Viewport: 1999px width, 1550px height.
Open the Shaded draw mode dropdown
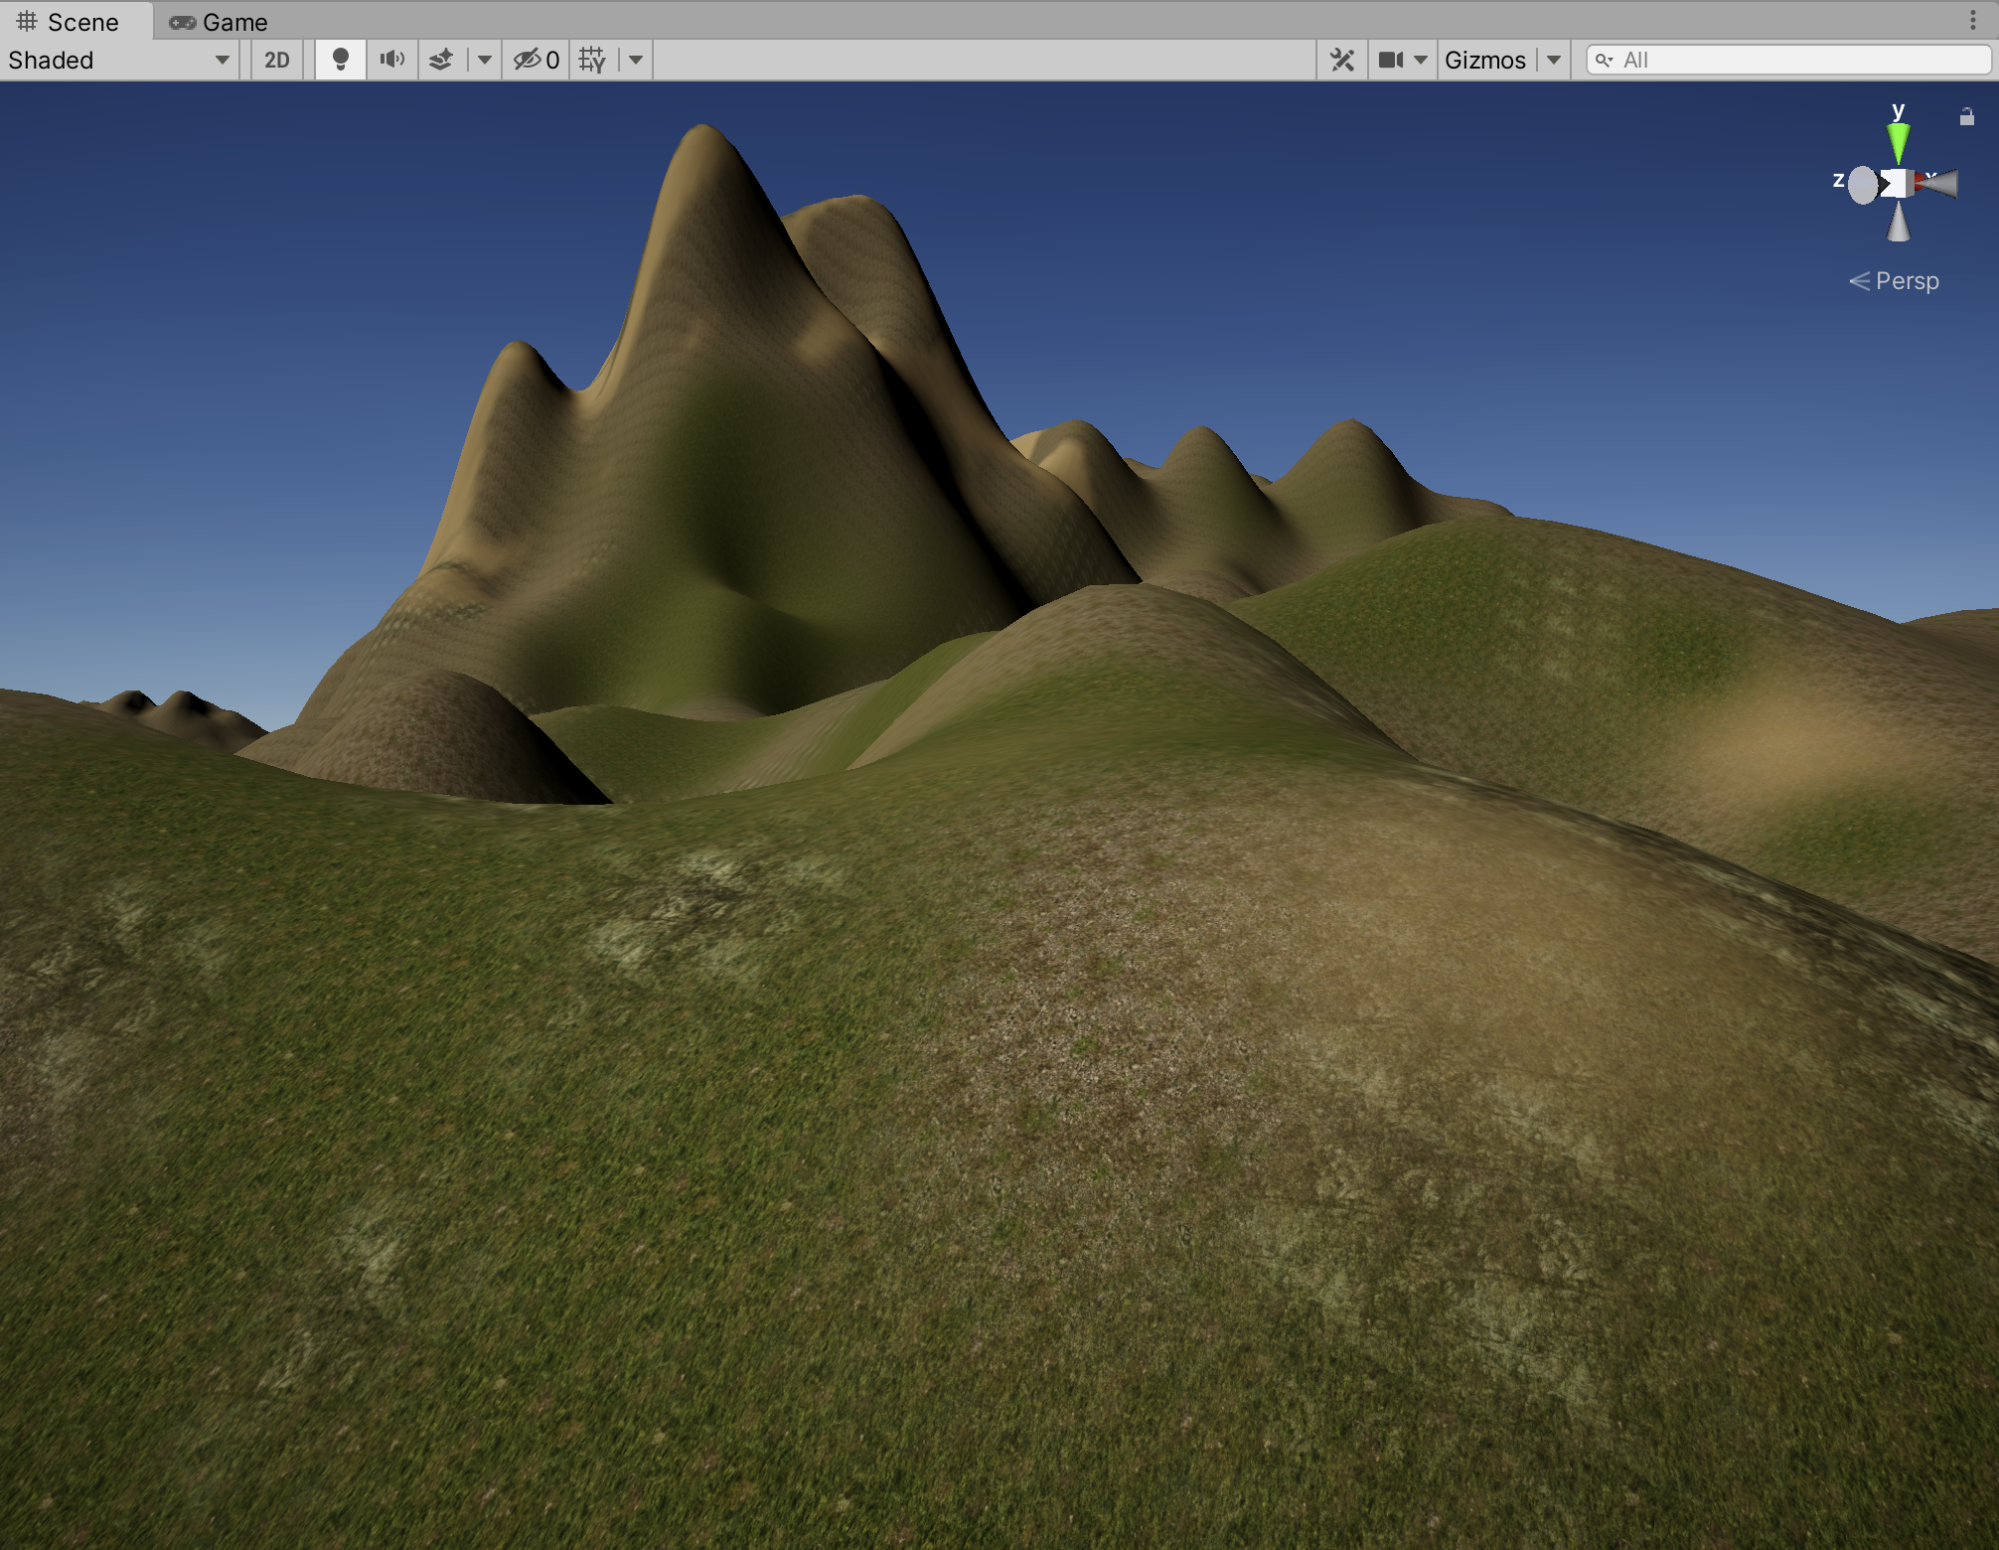[118, 60]
